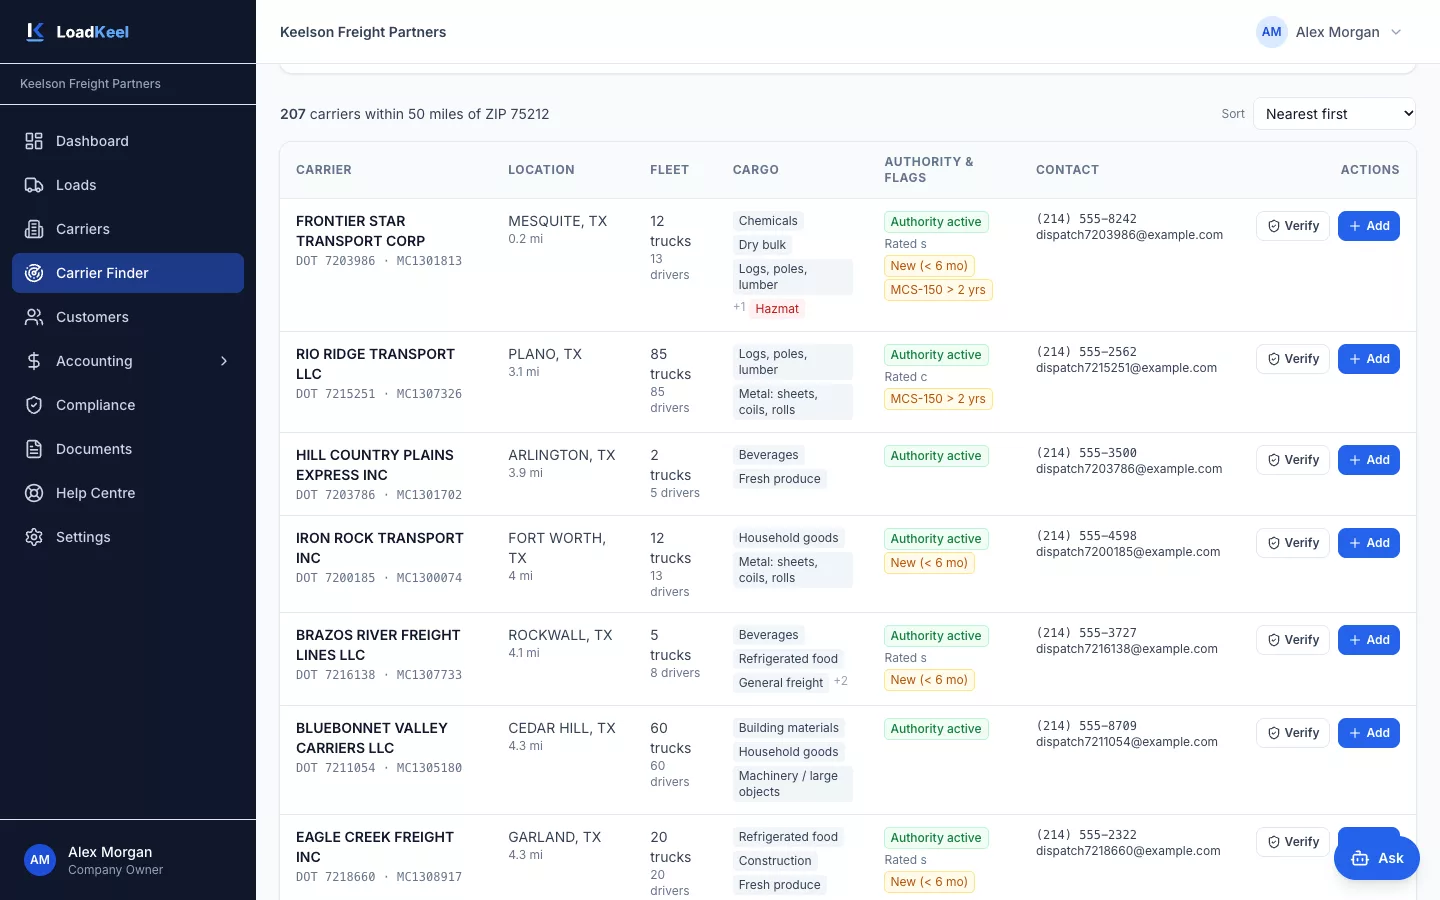
Task: Add Bluebonnet Valley Carriers LLC
Action: pos(1369,733)
